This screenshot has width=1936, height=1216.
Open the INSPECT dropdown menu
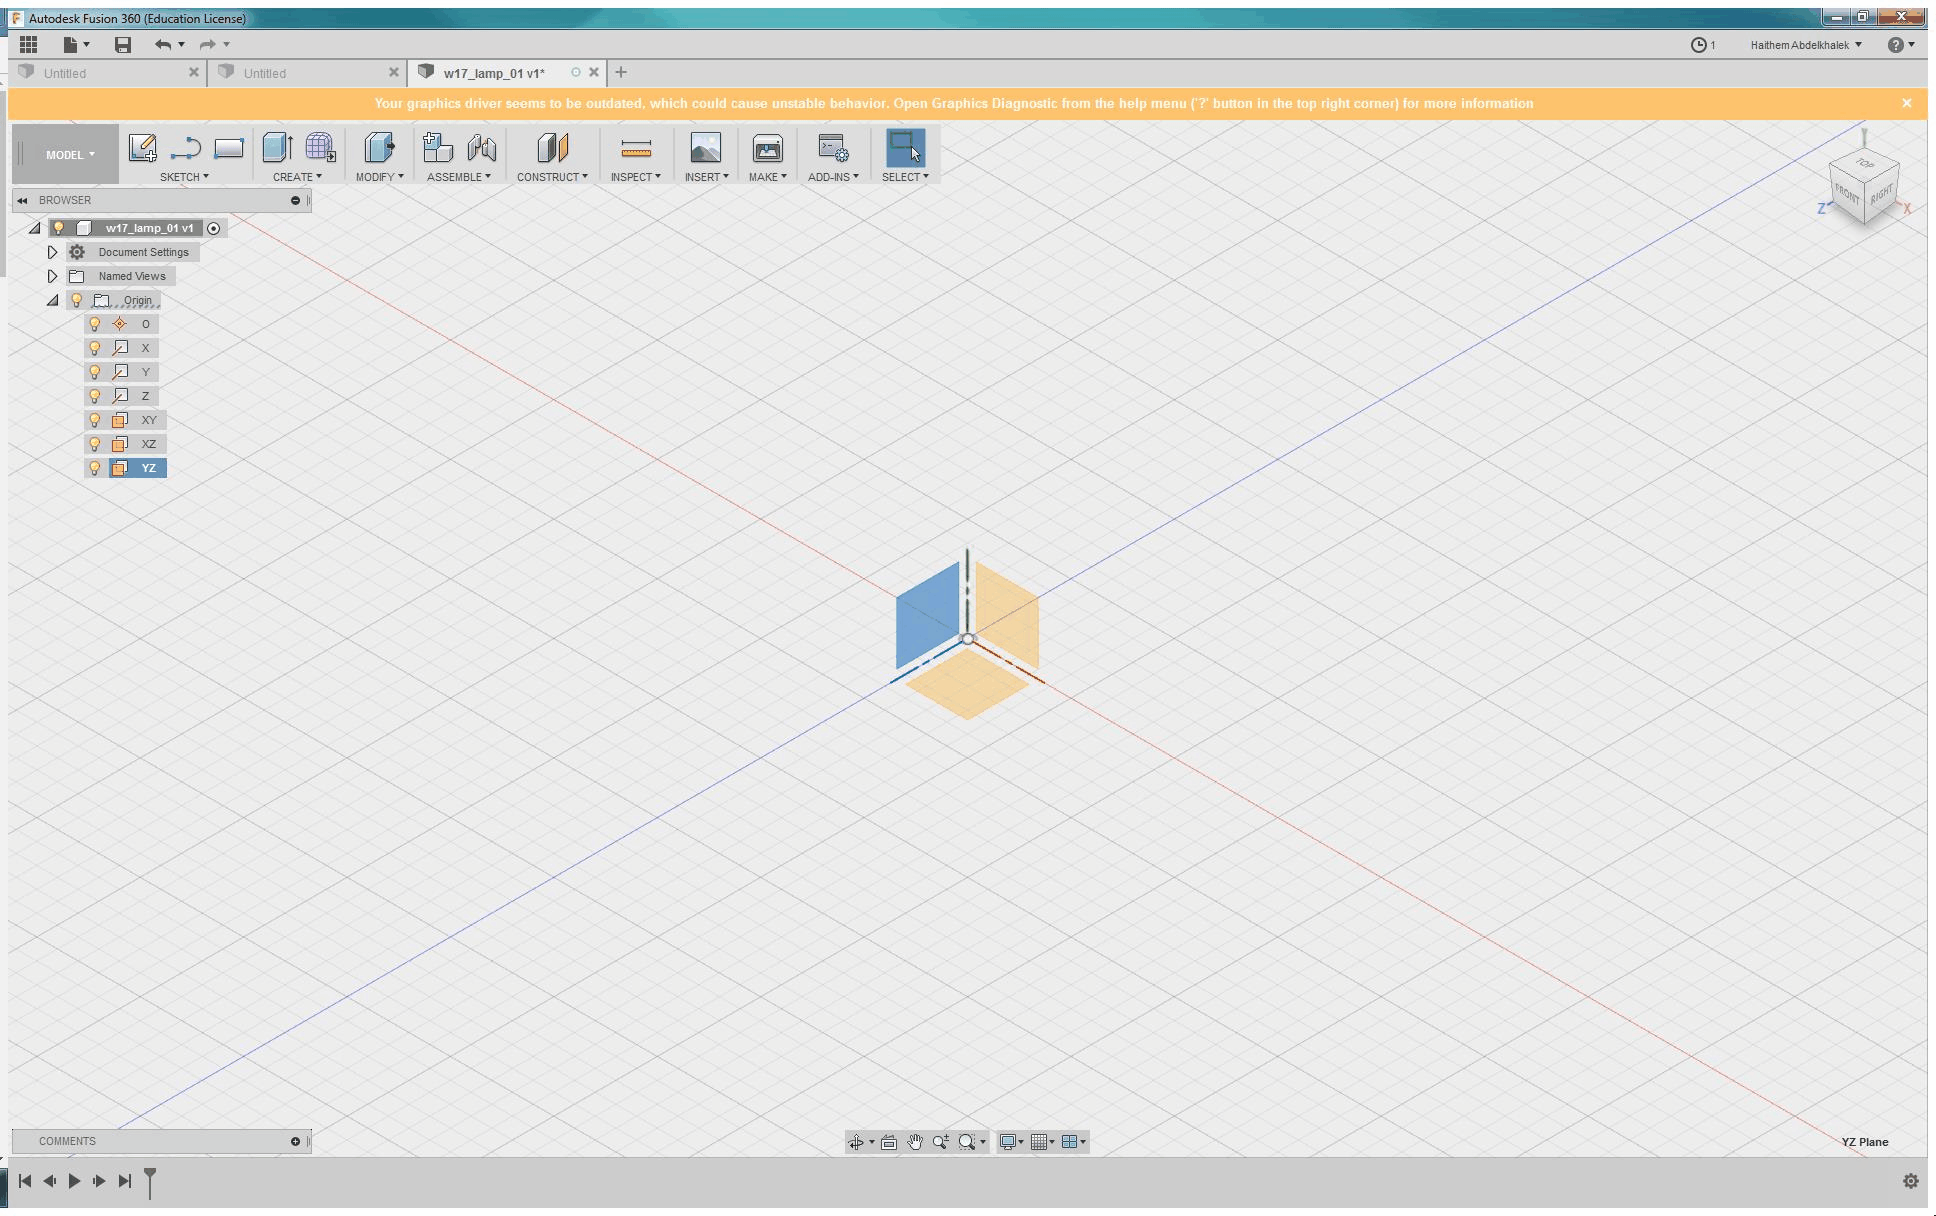click(x=635, y=177)
